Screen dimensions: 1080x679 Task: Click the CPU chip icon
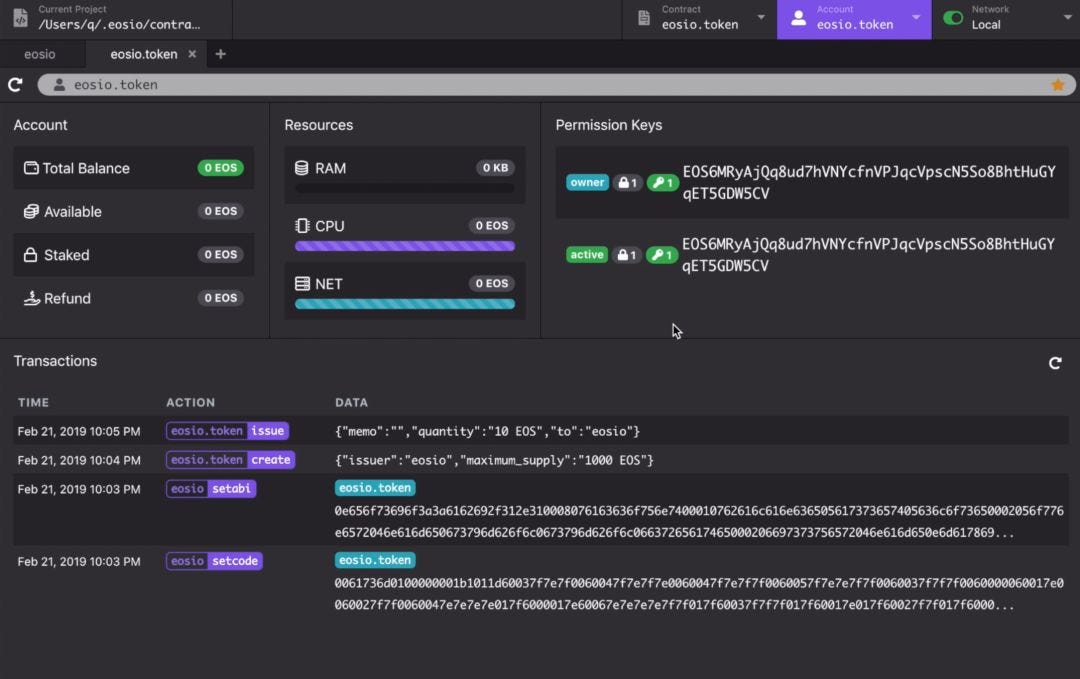(302, 226)
